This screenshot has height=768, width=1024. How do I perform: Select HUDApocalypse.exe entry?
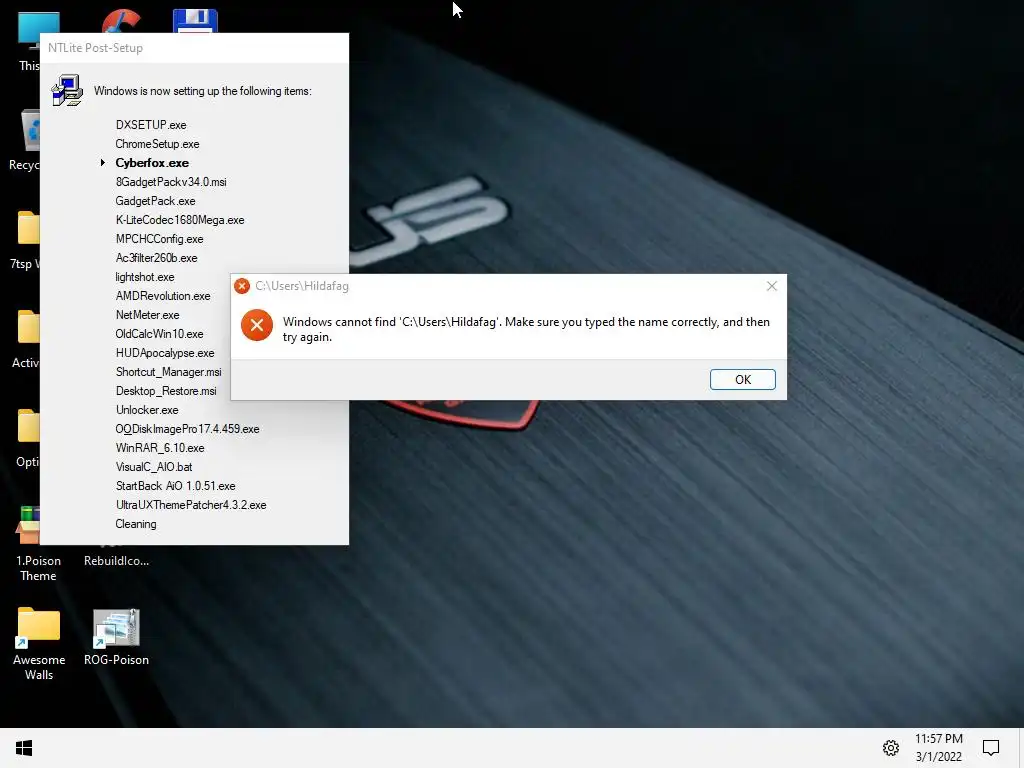pos(165,353)
